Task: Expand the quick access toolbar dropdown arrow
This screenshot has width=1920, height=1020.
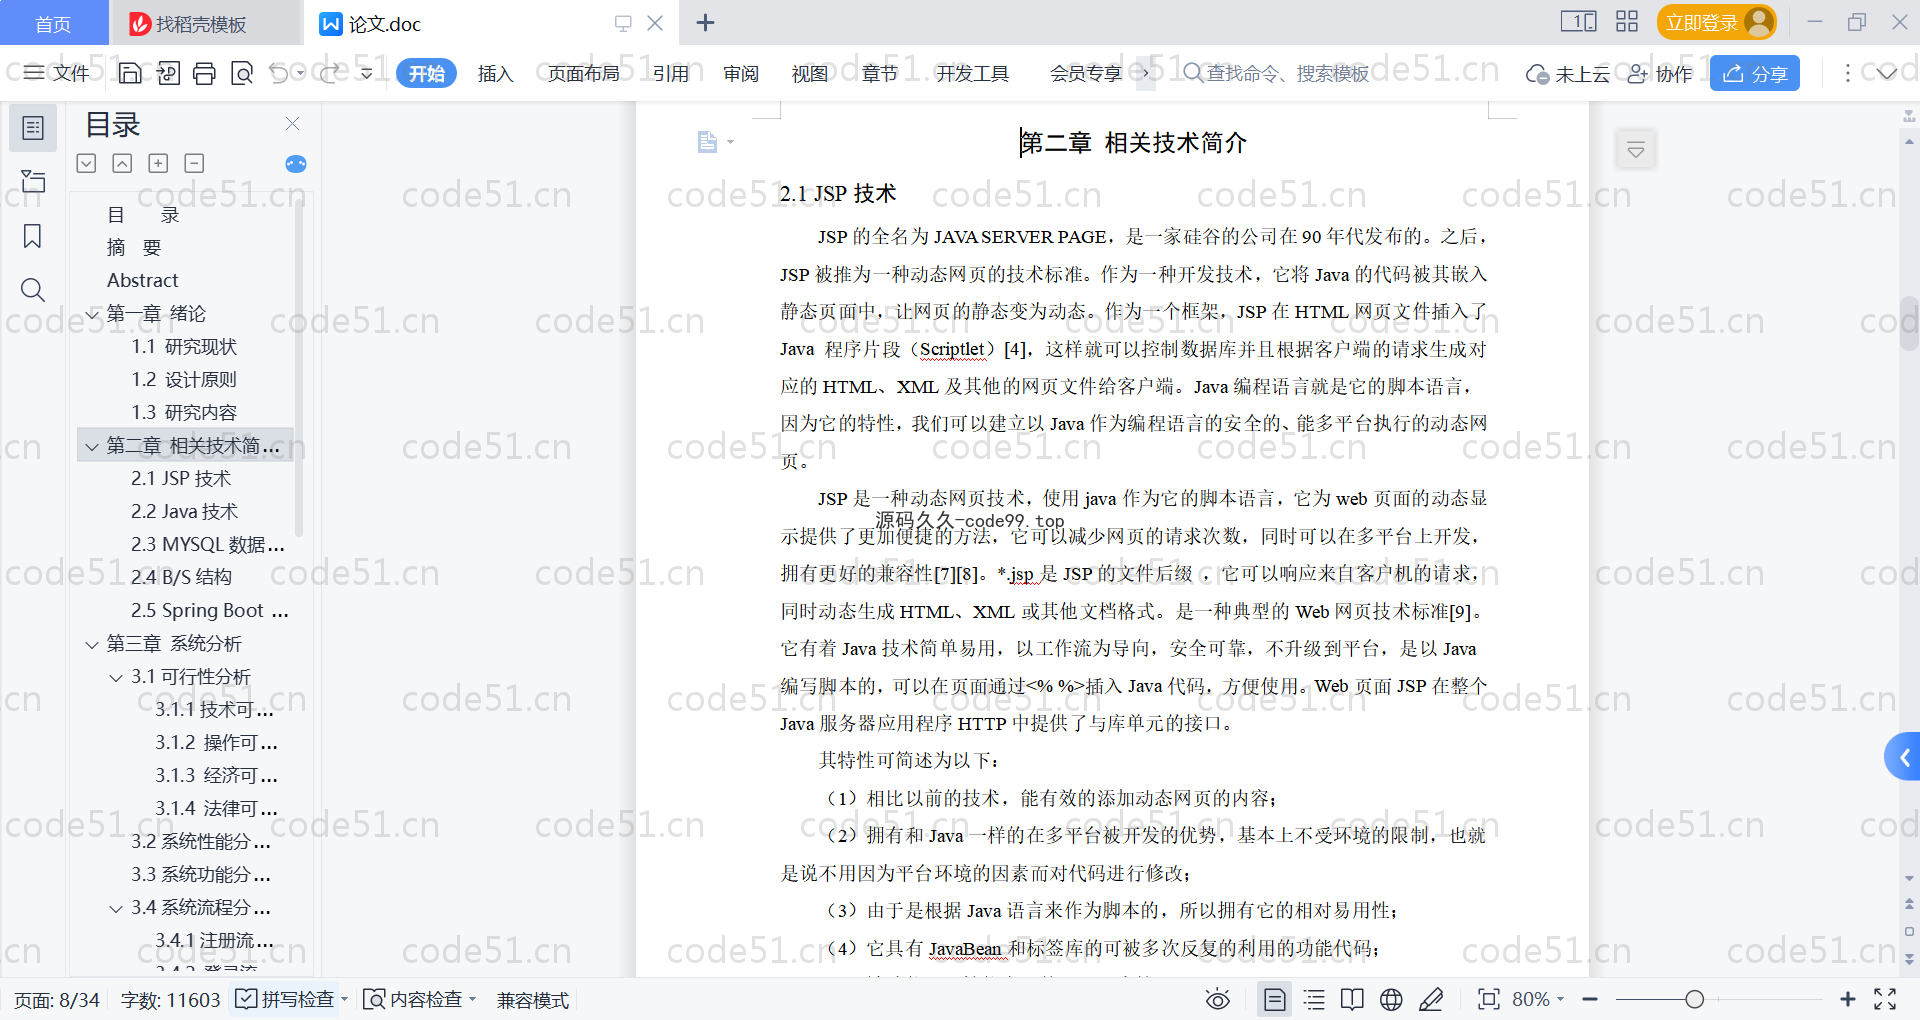Action: tap(366, 73)
